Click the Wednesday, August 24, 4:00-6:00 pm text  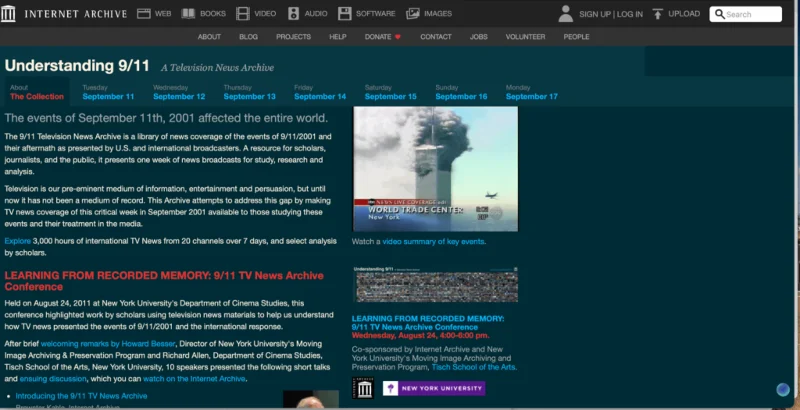coord(420,336)
